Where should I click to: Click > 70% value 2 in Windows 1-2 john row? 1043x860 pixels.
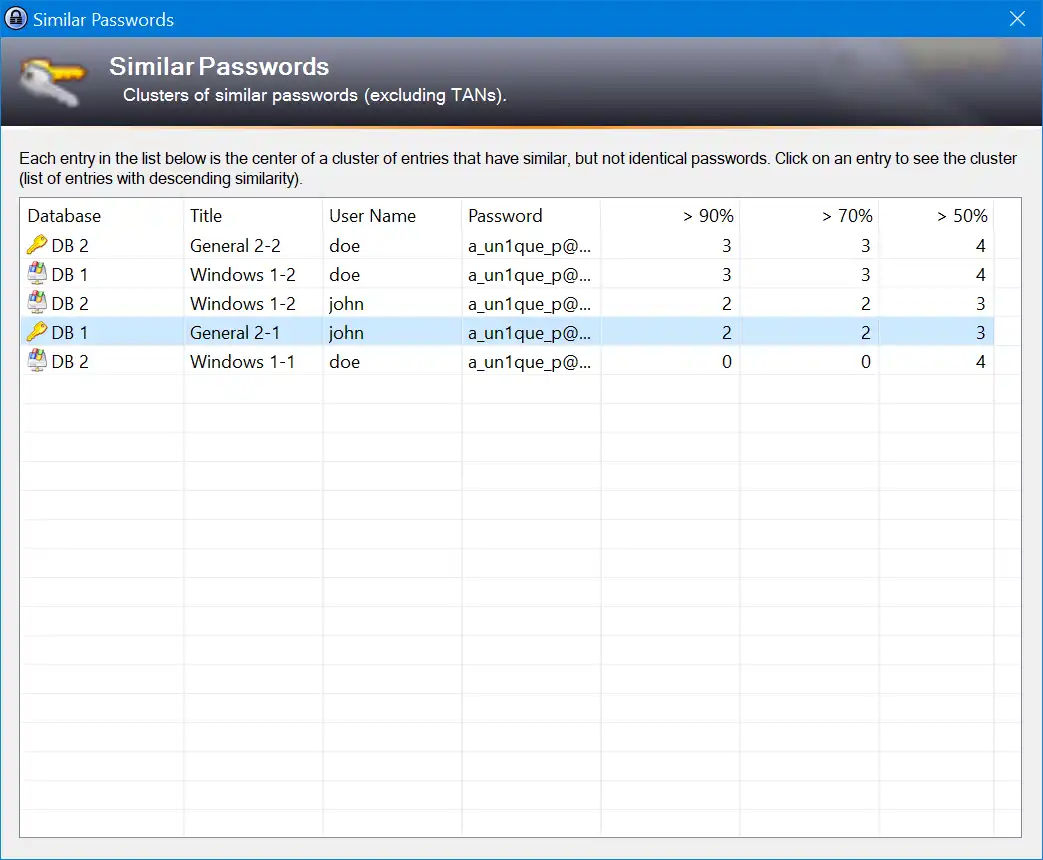865,303
